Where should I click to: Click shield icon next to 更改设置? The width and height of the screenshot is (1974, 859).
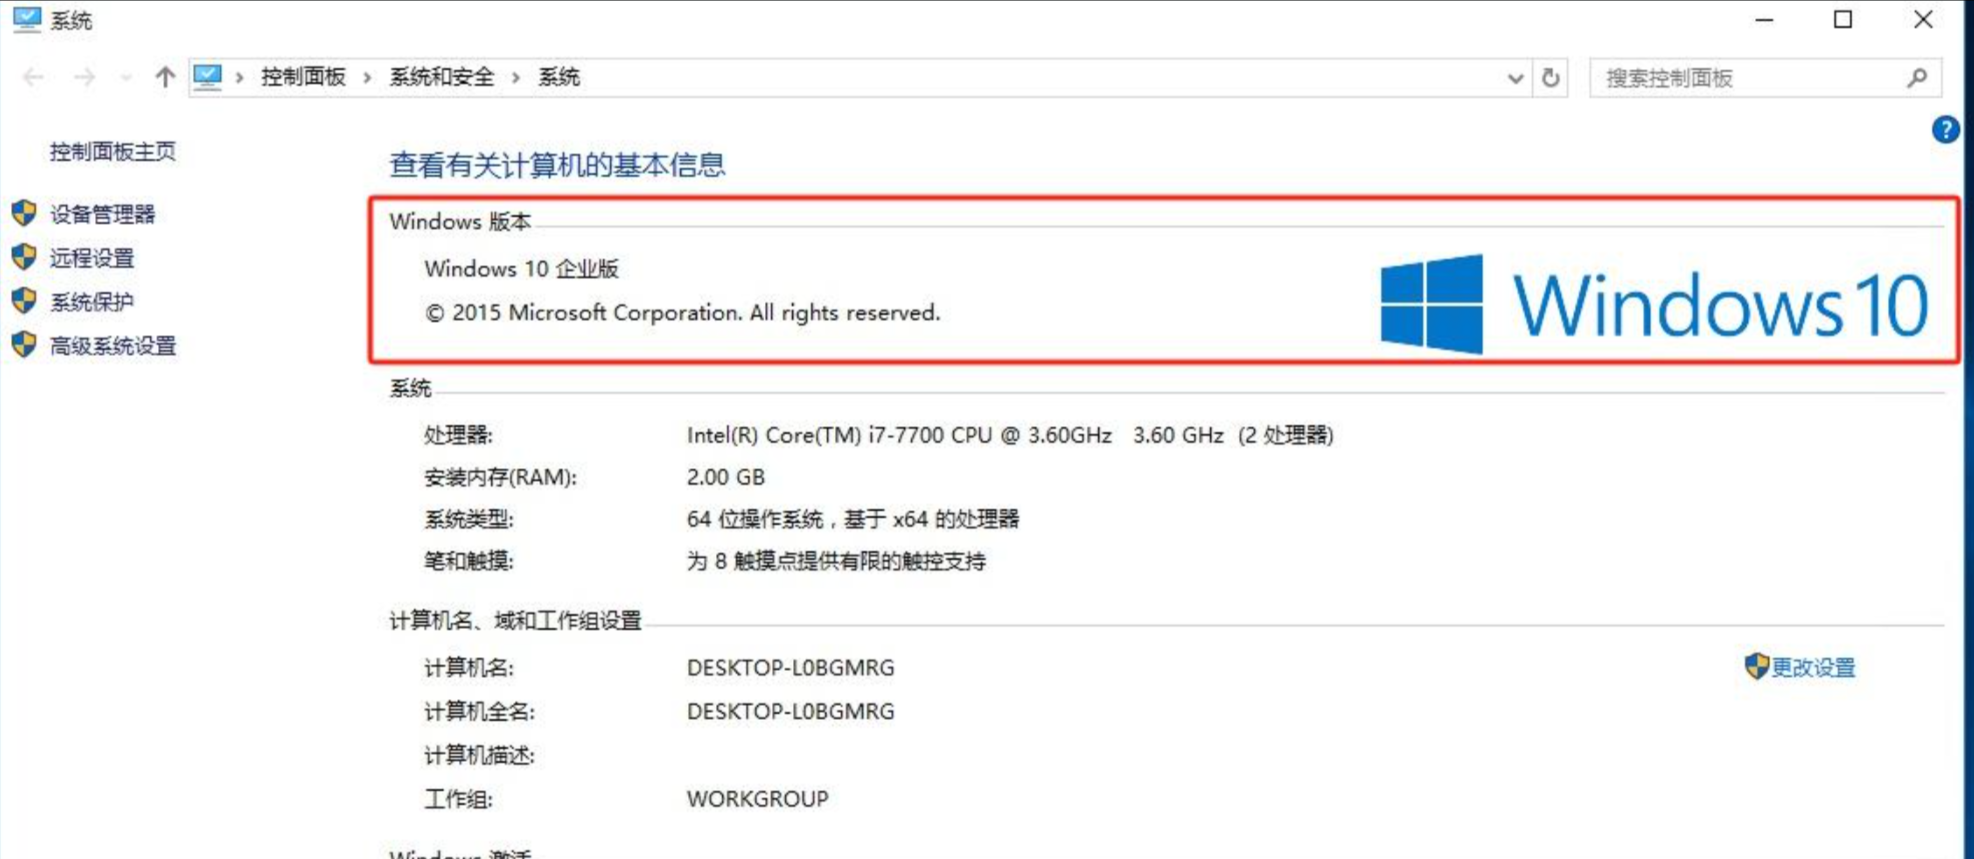1757,666
